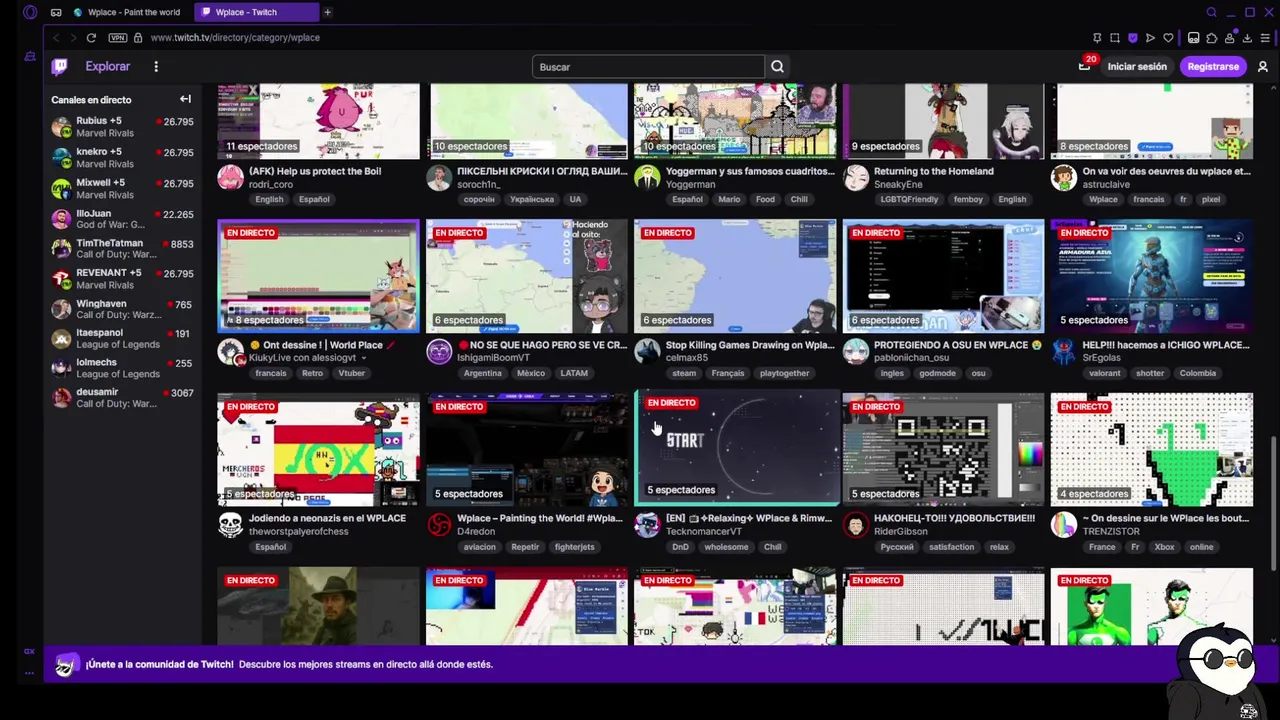The height and width of the screenshot is (720, 1280).
Task: Go back with browser back arrow
Action: tap(56, 38)
